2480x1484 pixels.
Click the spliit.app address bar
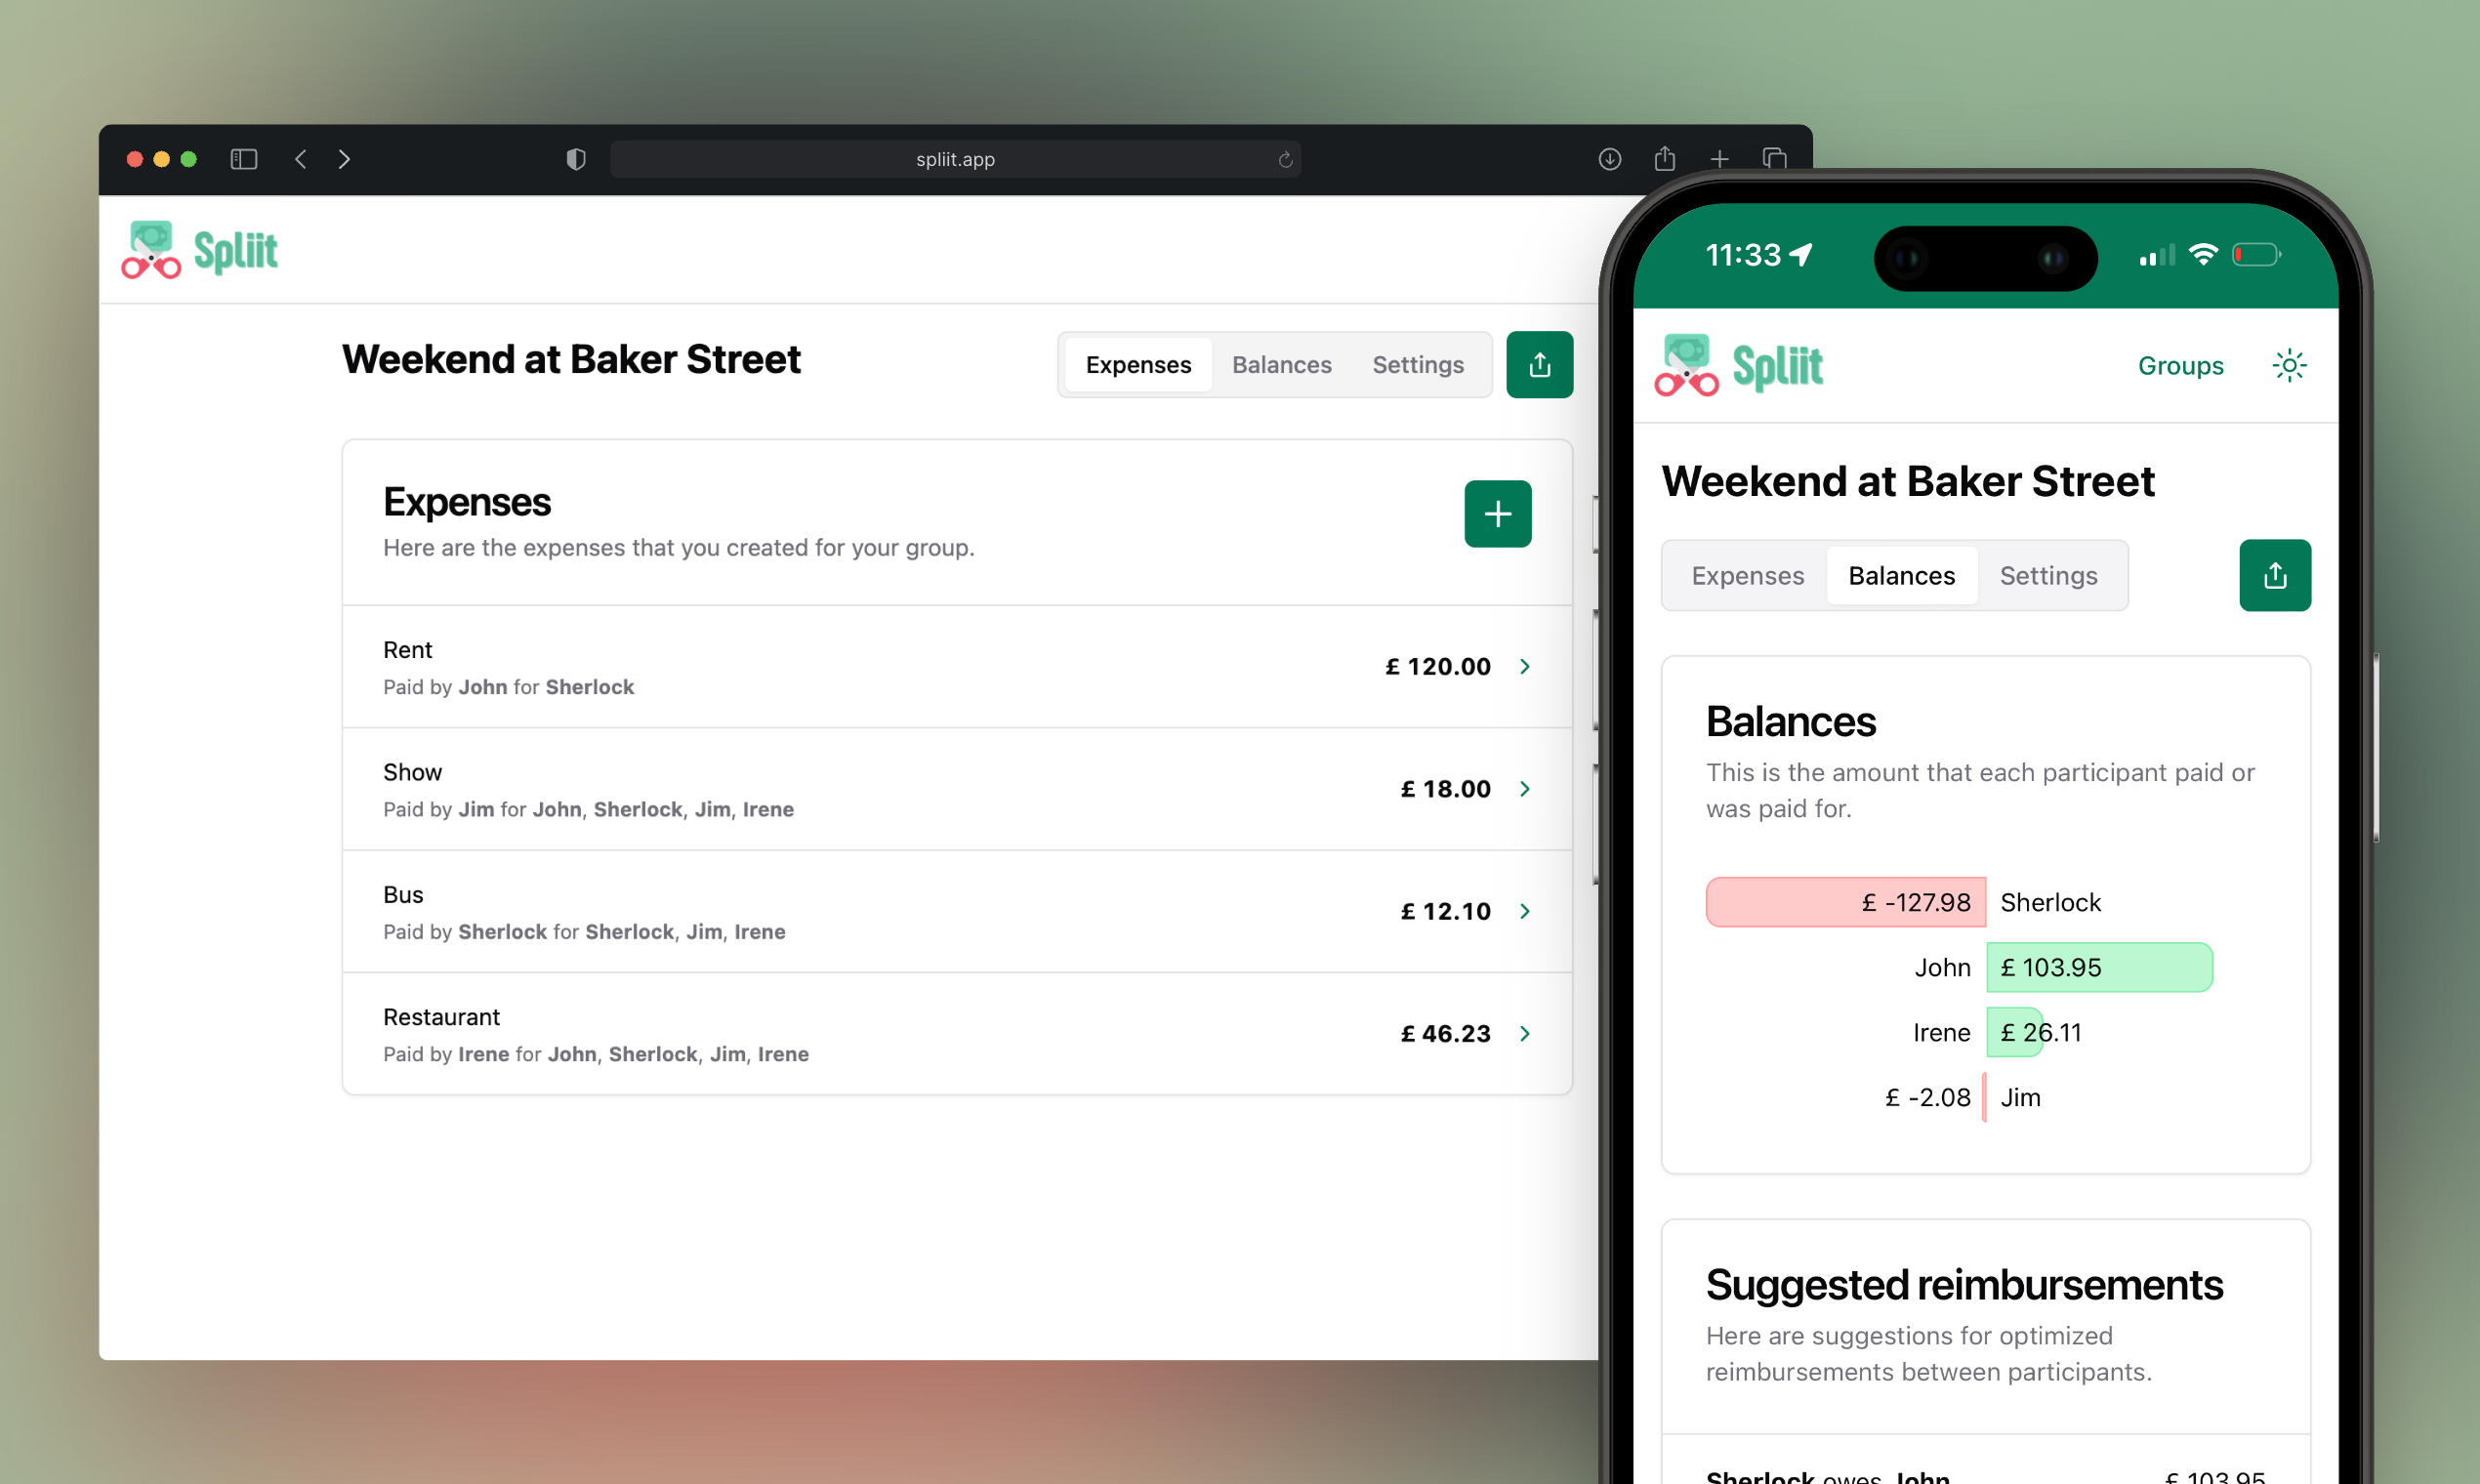[x=955, y=159]
